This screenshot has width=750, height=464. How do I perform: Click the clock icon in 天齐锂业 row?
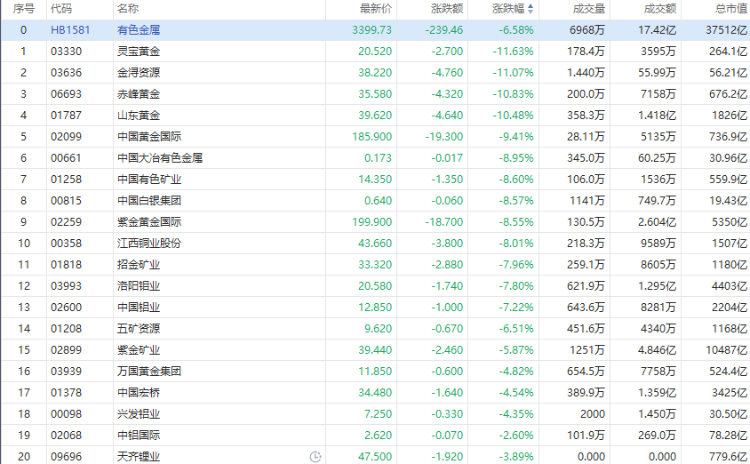315,457
